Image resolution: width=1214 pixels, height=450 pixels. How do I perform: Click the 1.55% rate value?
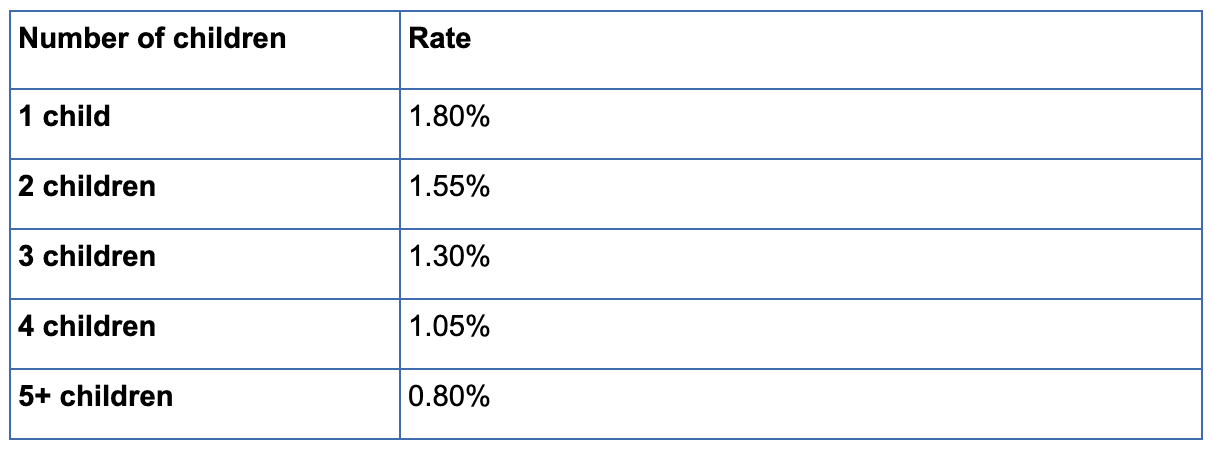tap(450, 187)
